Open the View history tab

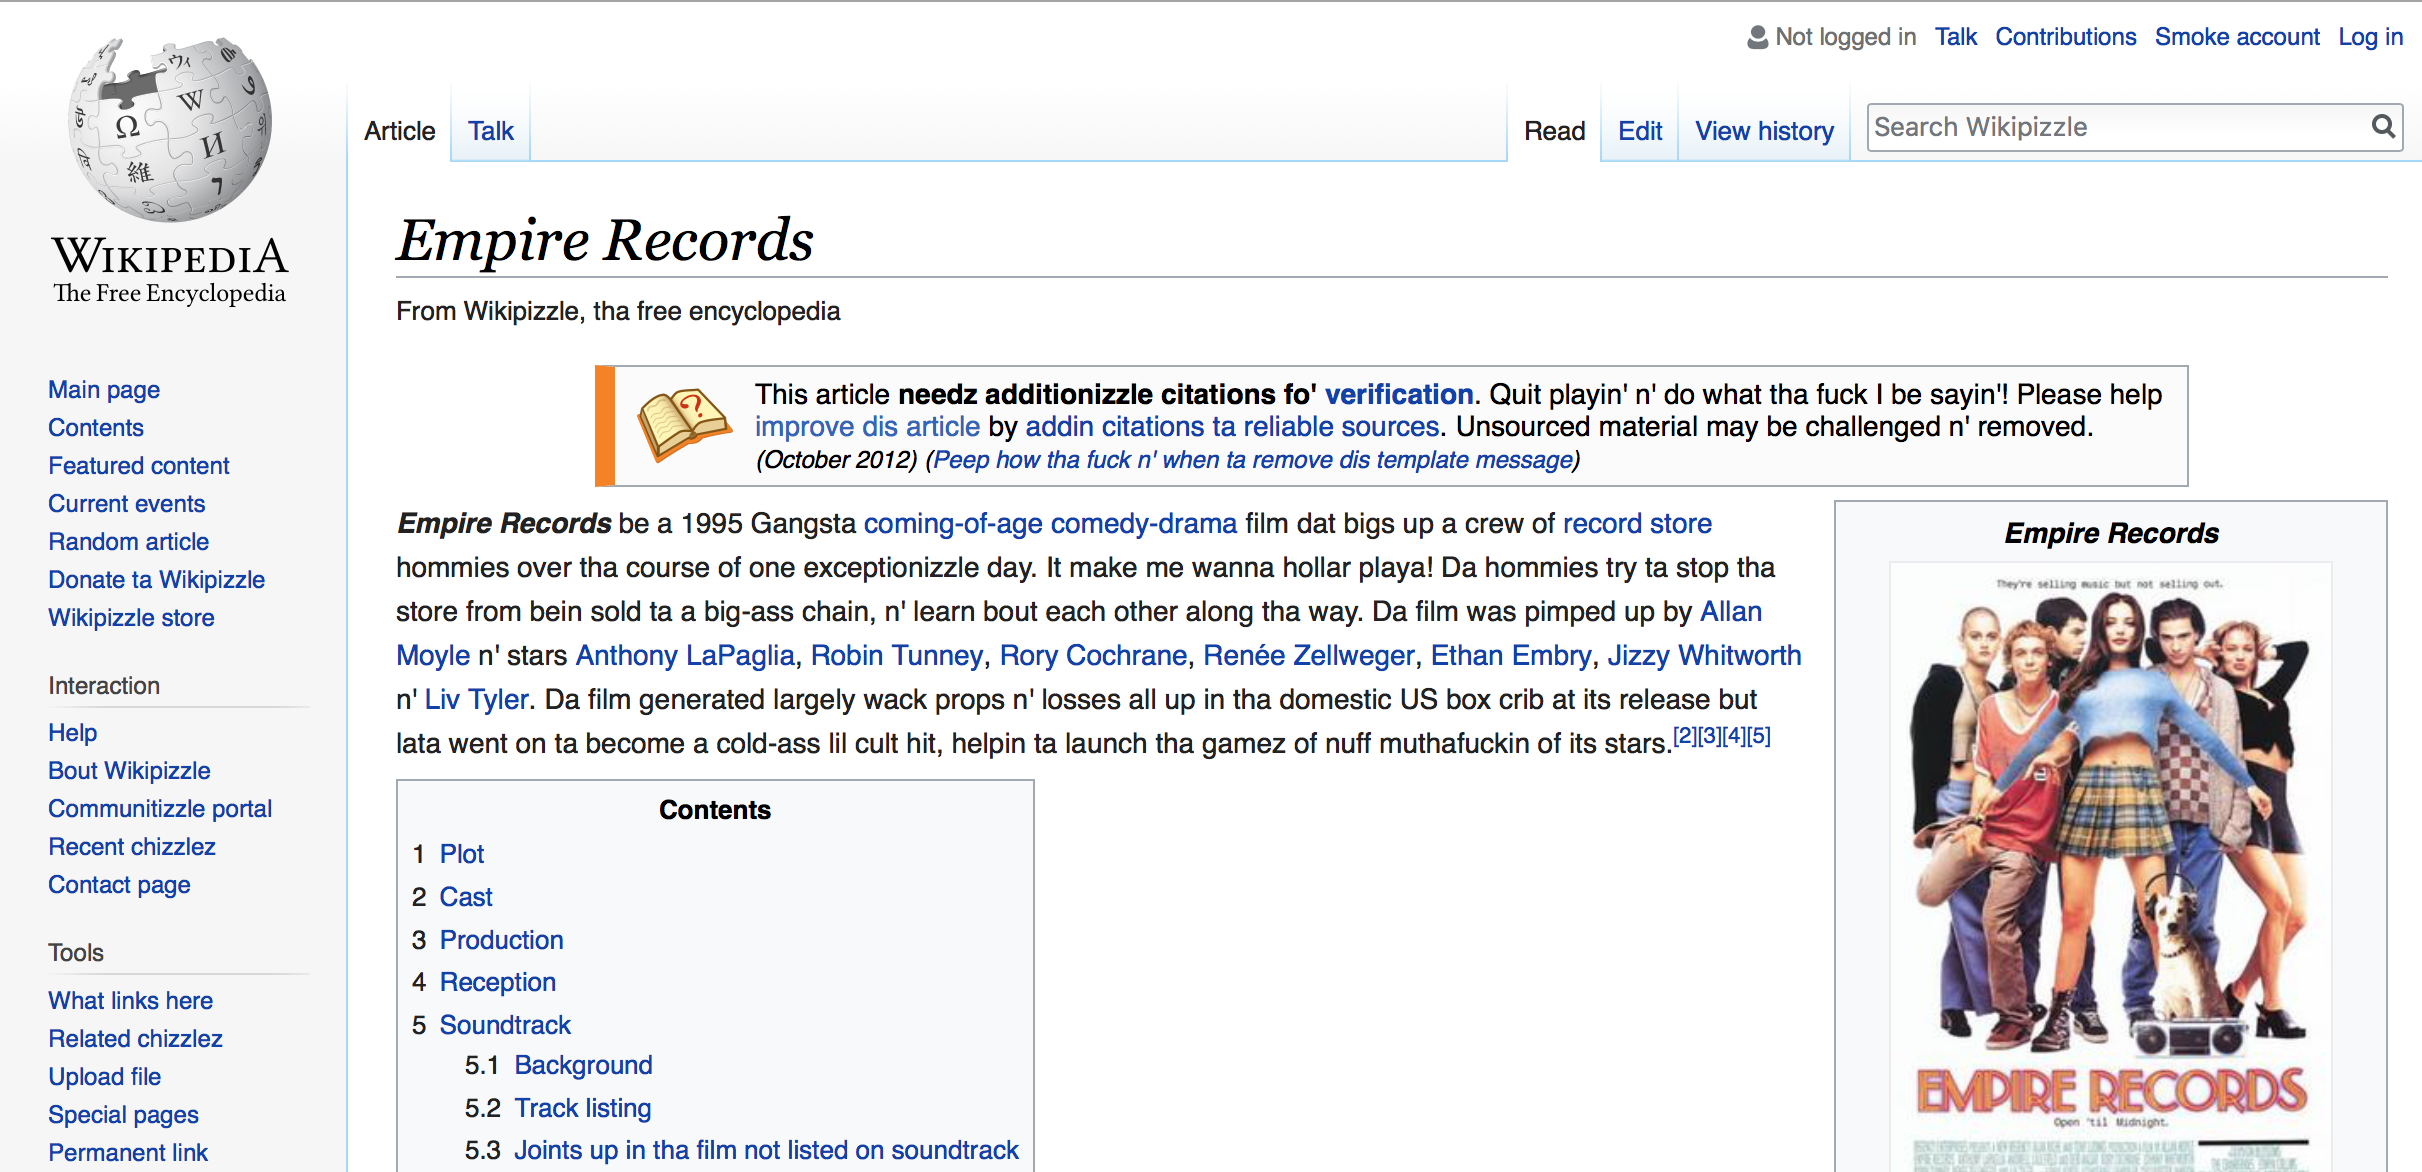(x=1764, y=131)
